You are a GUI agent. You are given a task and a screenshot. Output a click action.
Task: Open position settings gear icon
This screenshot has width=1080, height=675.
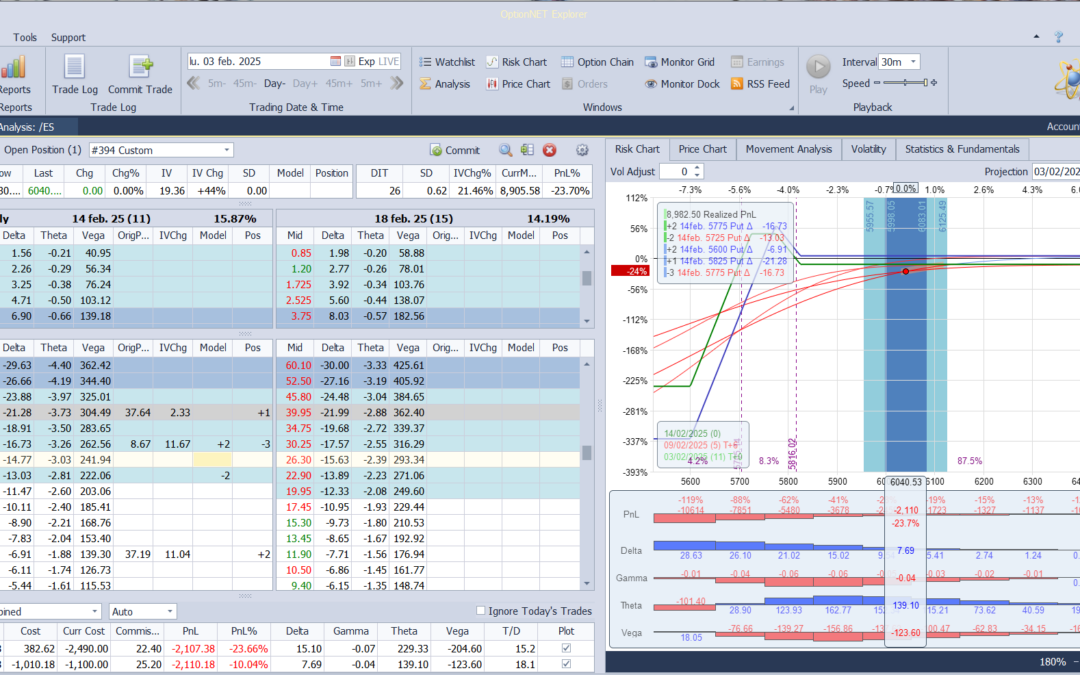click(583, 150)
